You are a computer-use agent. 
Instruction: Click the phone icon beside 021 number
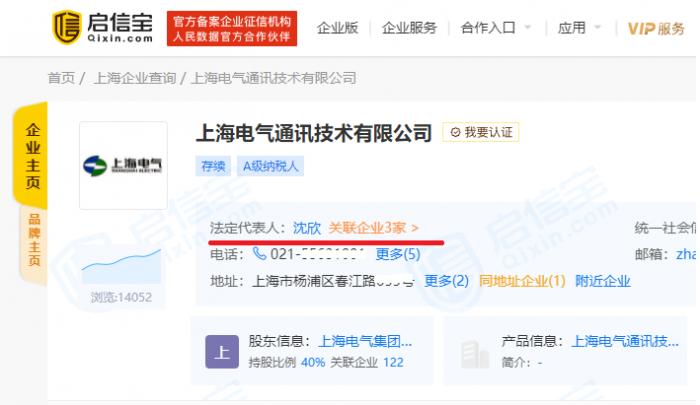click(x=259, y=253)
